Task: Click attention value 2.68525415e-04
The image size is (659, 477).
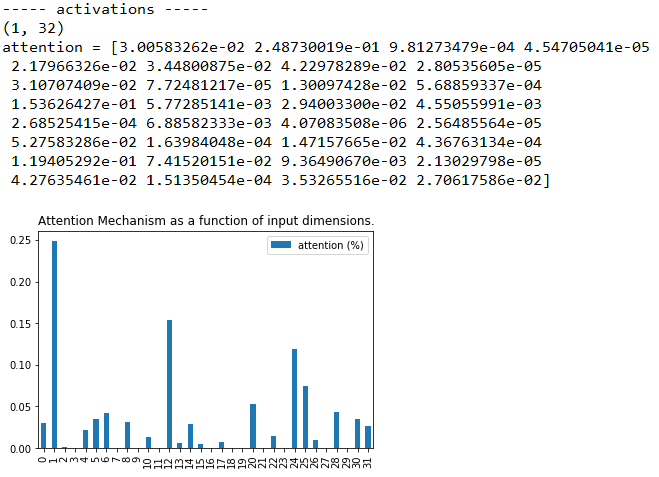Action: (x=74, y=124)
